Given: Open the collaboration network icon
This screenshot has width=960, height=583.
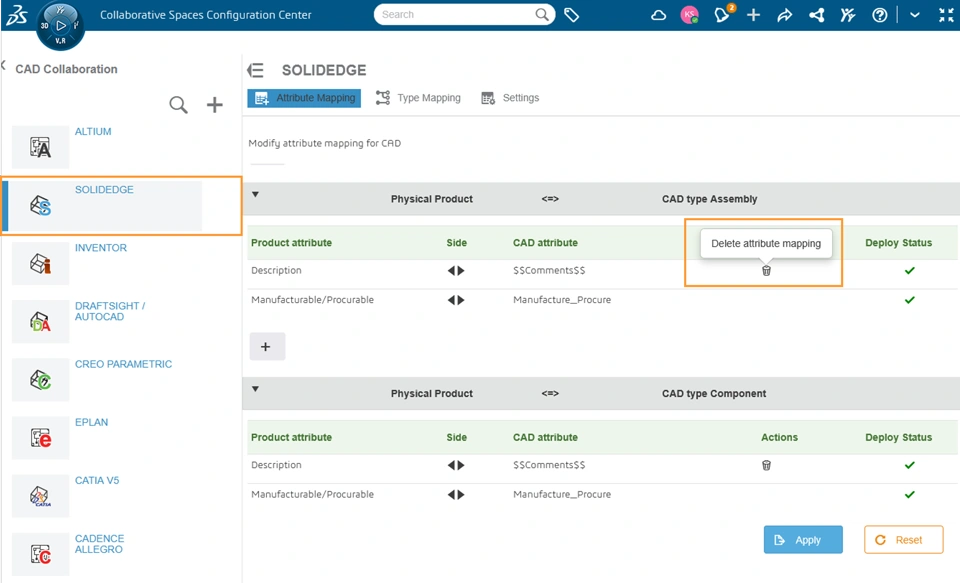Looking at the screenshot, I should tap(817, 15).
